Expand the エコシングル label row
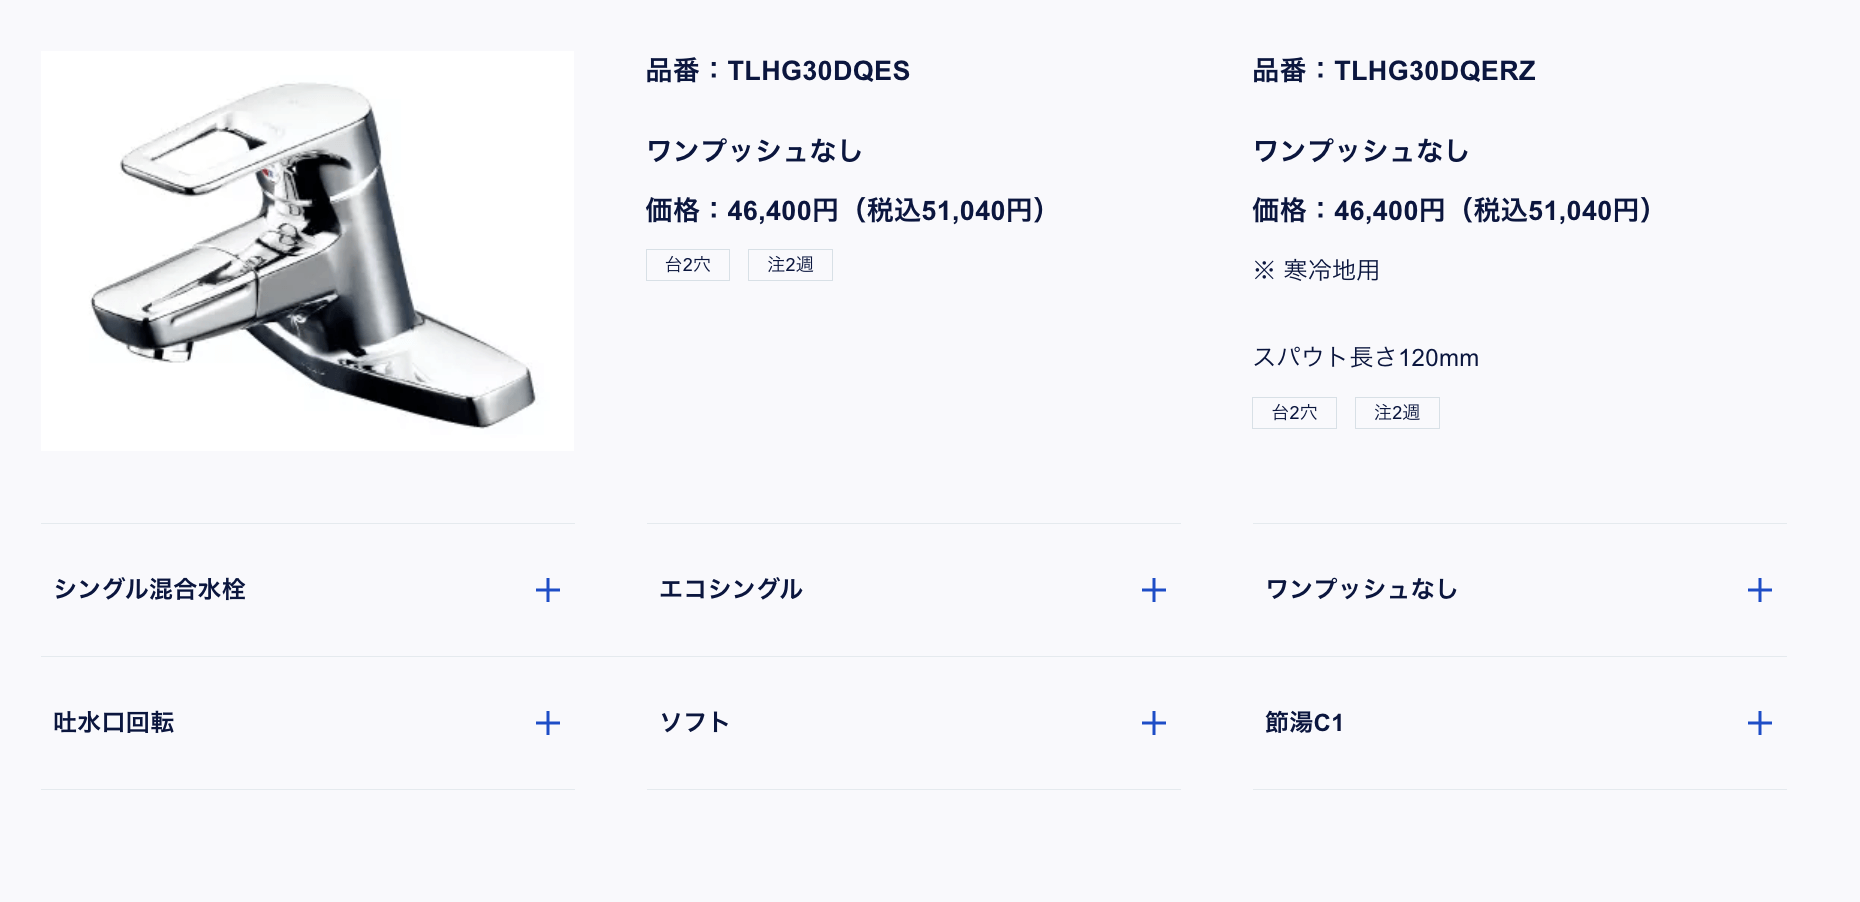1860x902 pixels. (914, 590)
